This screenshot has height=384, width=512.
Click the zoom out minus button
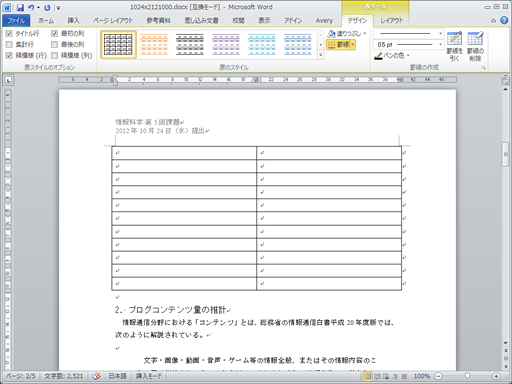(439, 376)
